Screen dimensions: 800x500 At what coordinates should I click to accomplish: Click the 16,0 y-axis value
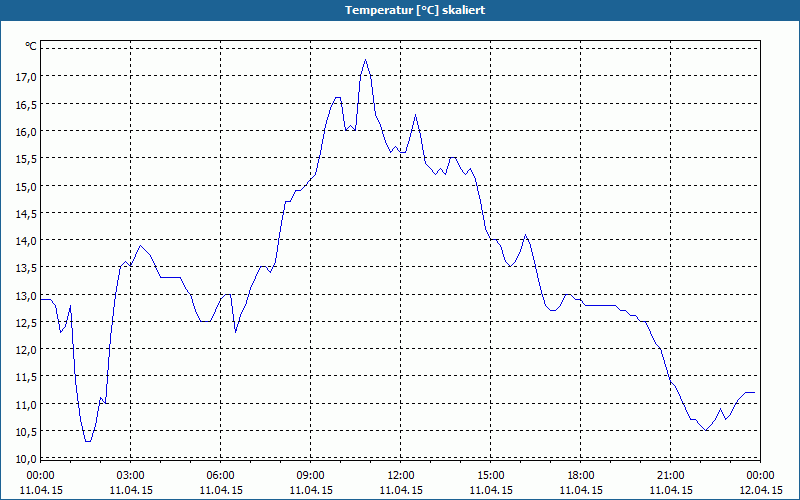click(x=27, y=132)
